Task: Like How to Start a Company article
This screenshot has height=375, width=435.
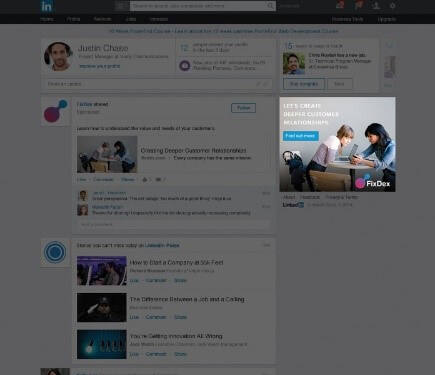Action: [x=134, y=280]
